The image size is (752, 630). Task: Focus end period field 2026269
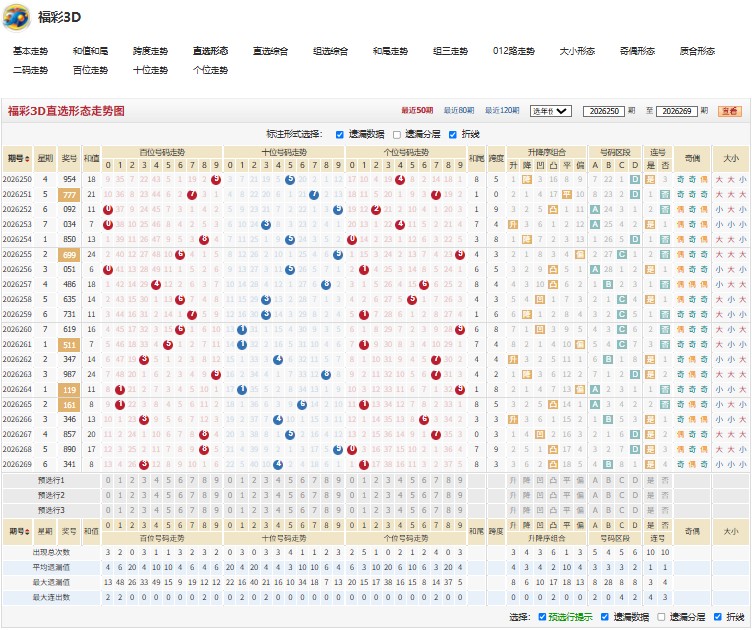tap(677, 111)
